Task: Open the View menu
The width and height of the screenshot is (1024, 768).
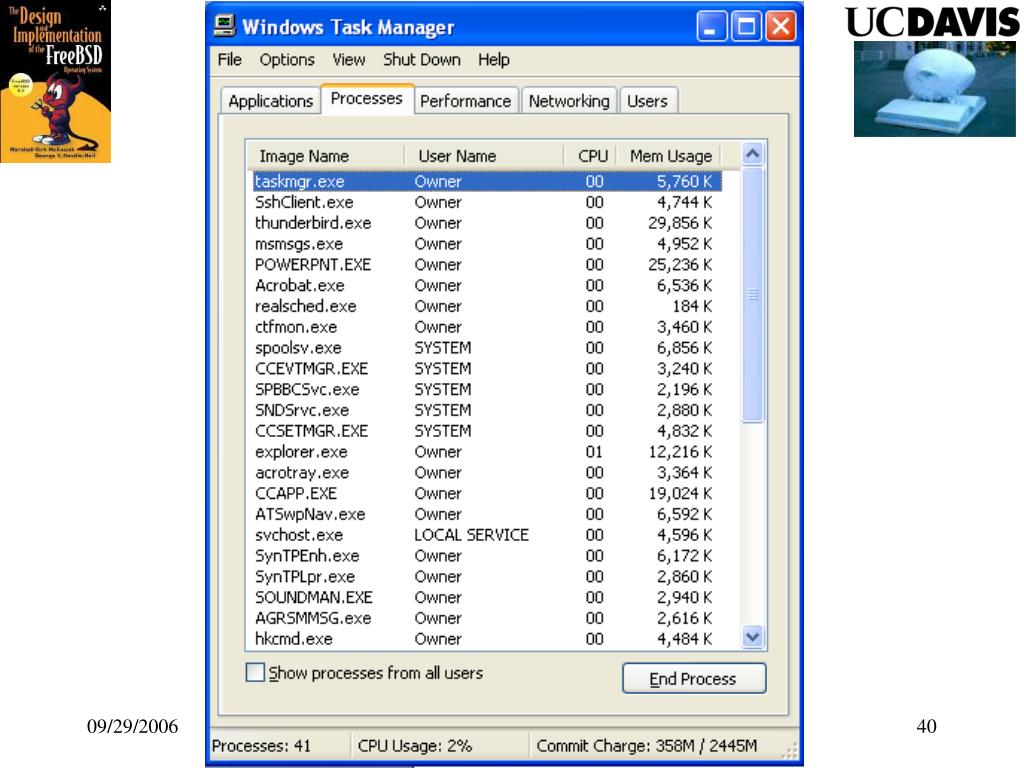Action: click(349, 59)
